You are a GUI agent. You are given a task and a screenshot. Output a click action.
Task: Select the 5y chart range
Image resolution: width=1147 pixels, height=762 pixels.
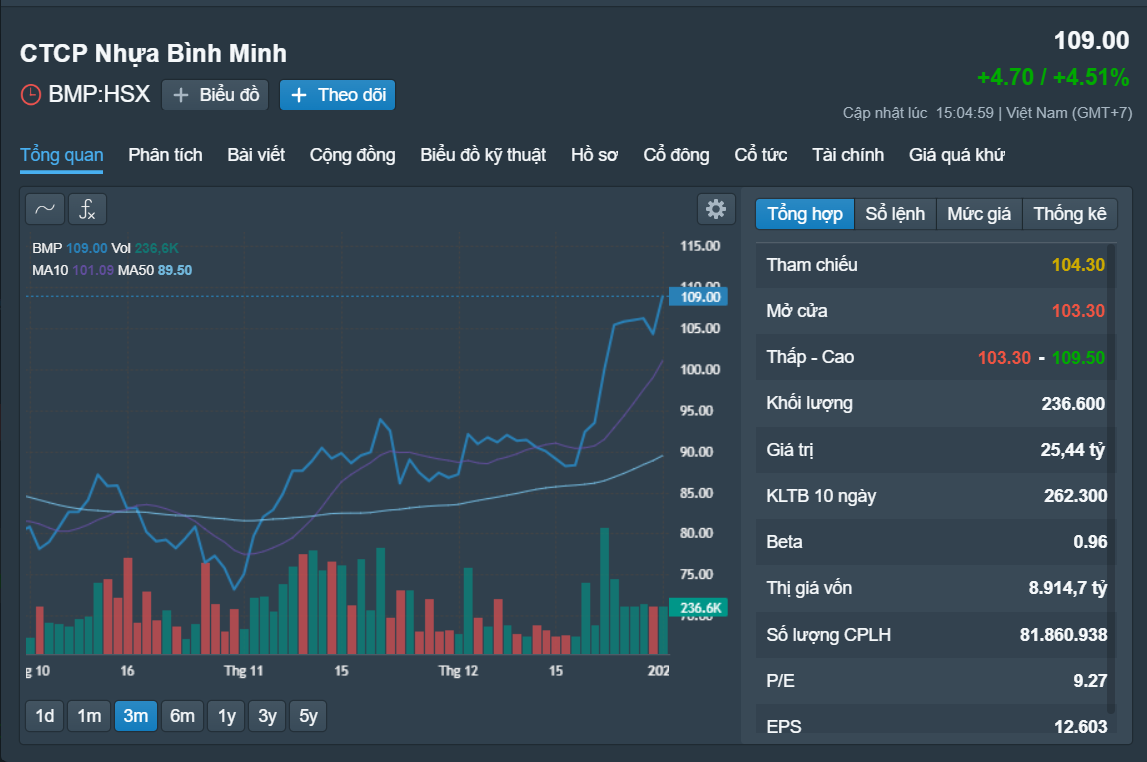click(x=308, y=716)
